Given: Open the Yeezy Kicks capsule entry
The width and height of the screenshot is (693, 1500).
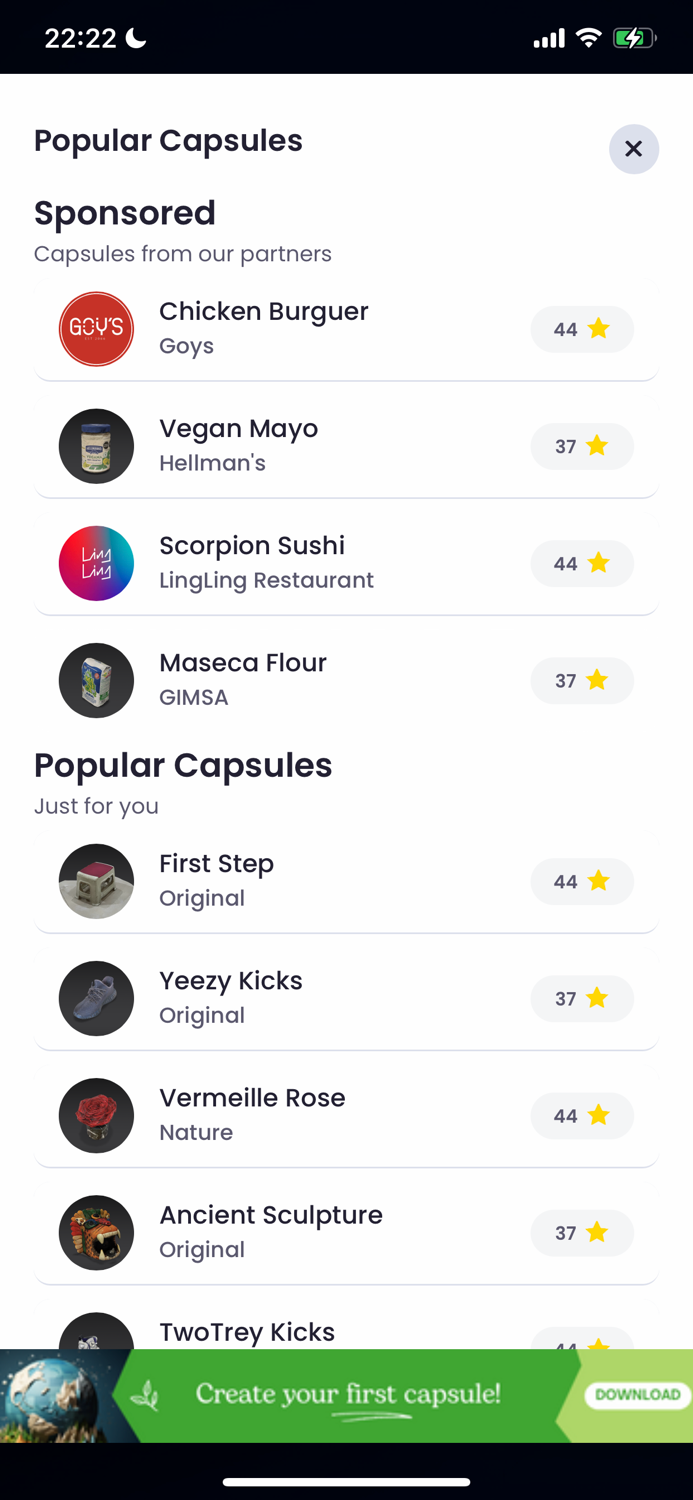Looking at the screenshot, I should [231, 981].
